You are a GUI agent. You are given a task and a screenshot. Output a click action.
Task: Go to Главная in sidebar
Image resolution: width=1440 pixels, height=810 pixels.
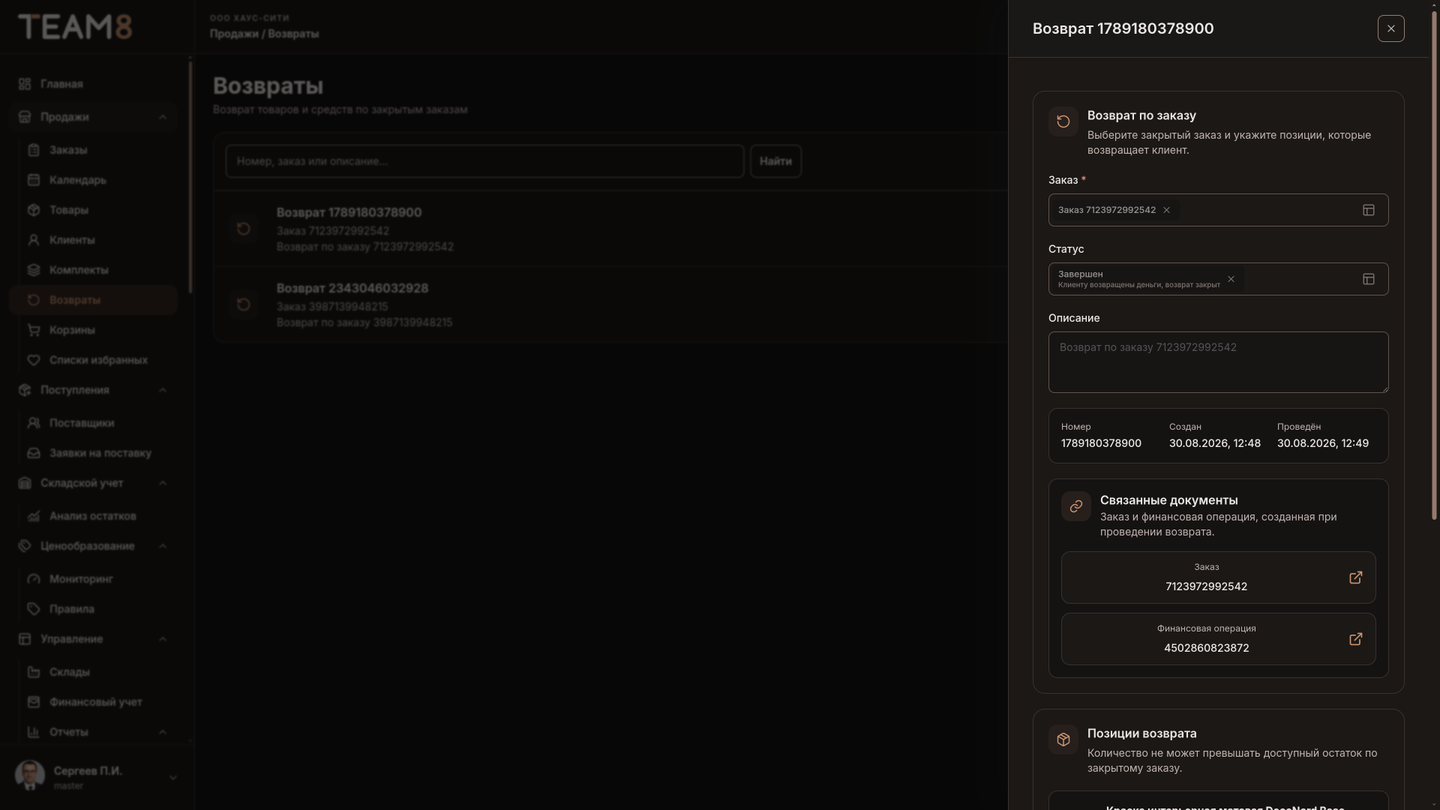tap(93, 84)
